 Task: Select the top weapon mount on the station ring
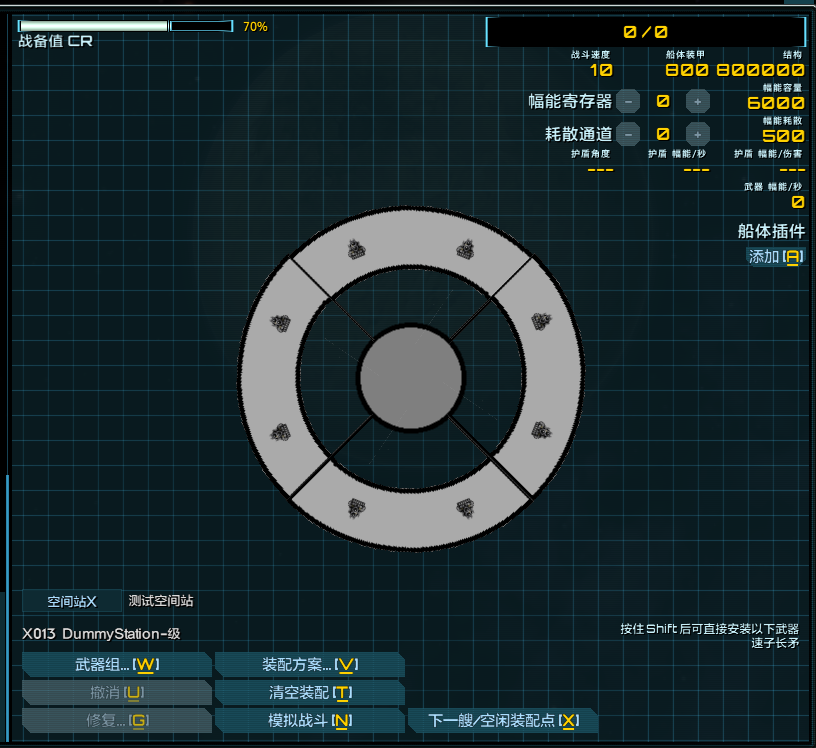(357, 250)
